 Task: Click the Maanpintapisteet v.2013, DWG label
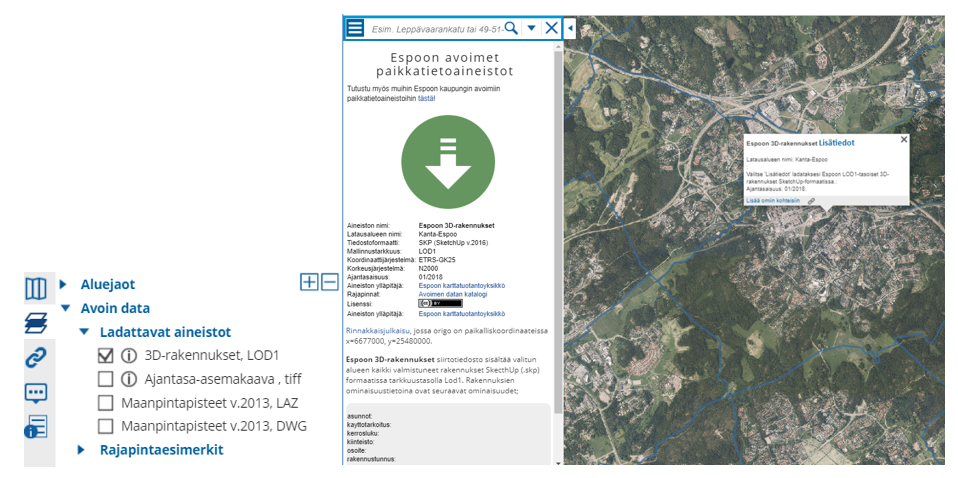pos(214,426)
